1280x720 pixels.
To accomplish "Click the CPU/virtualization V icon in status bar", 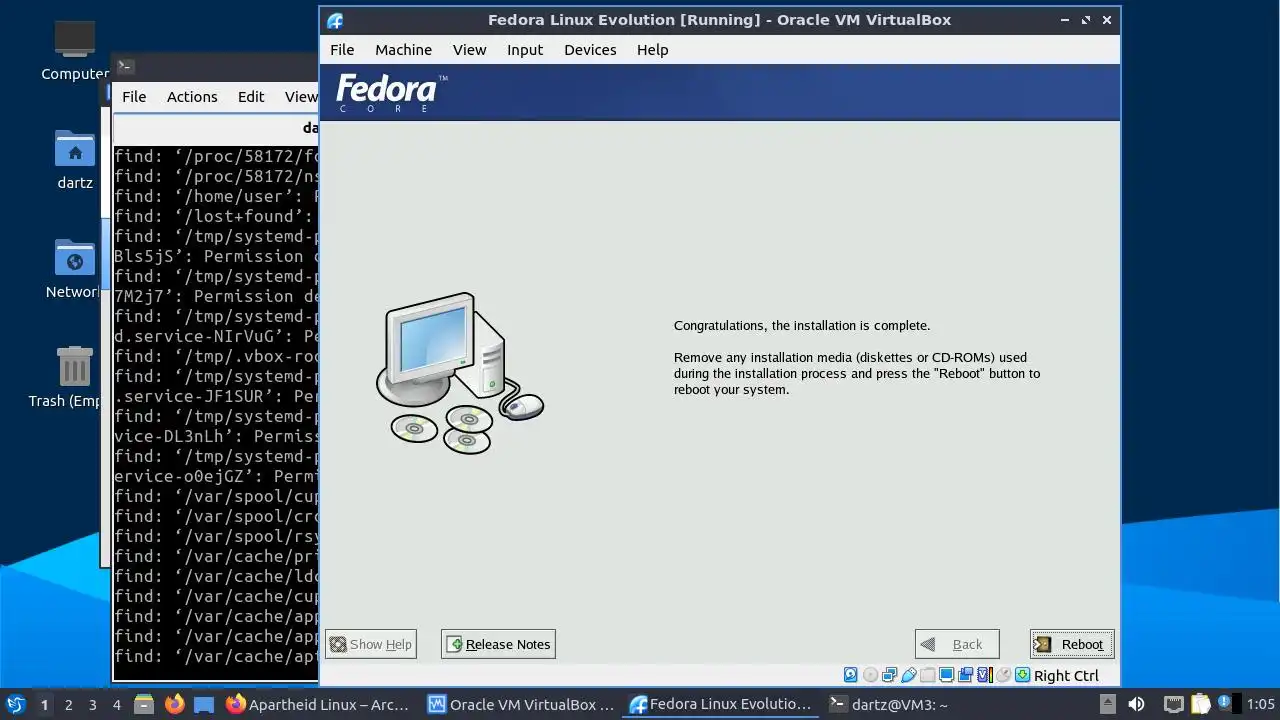I will (984, 675).
